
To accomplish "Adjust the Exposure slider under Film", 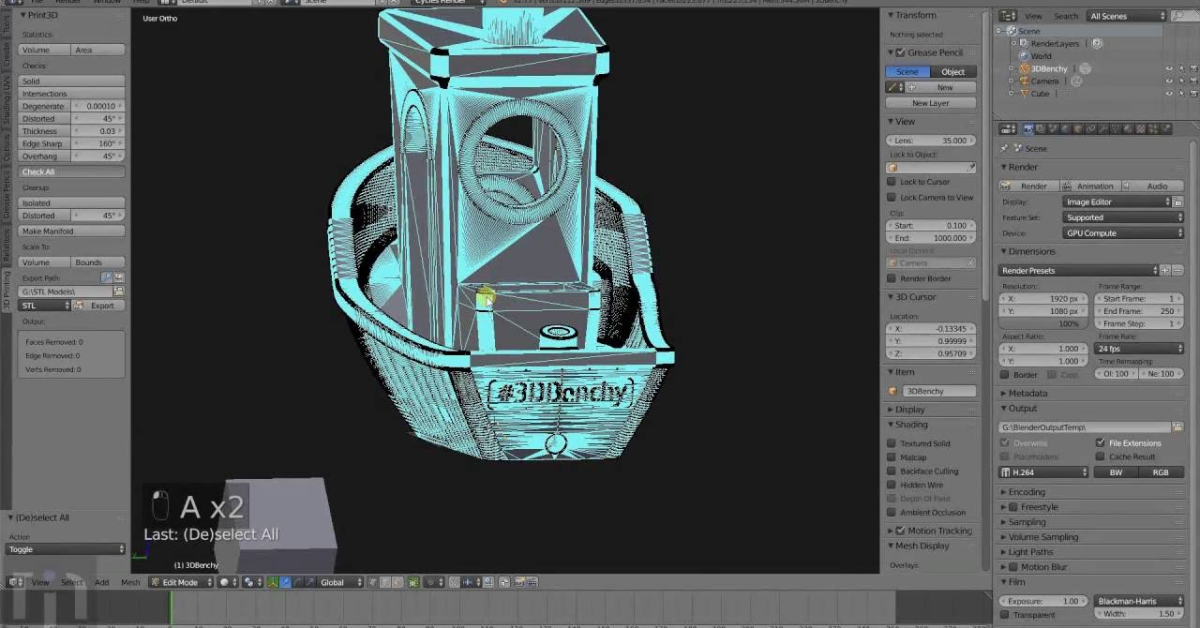I will click(x=1042, y=601).
